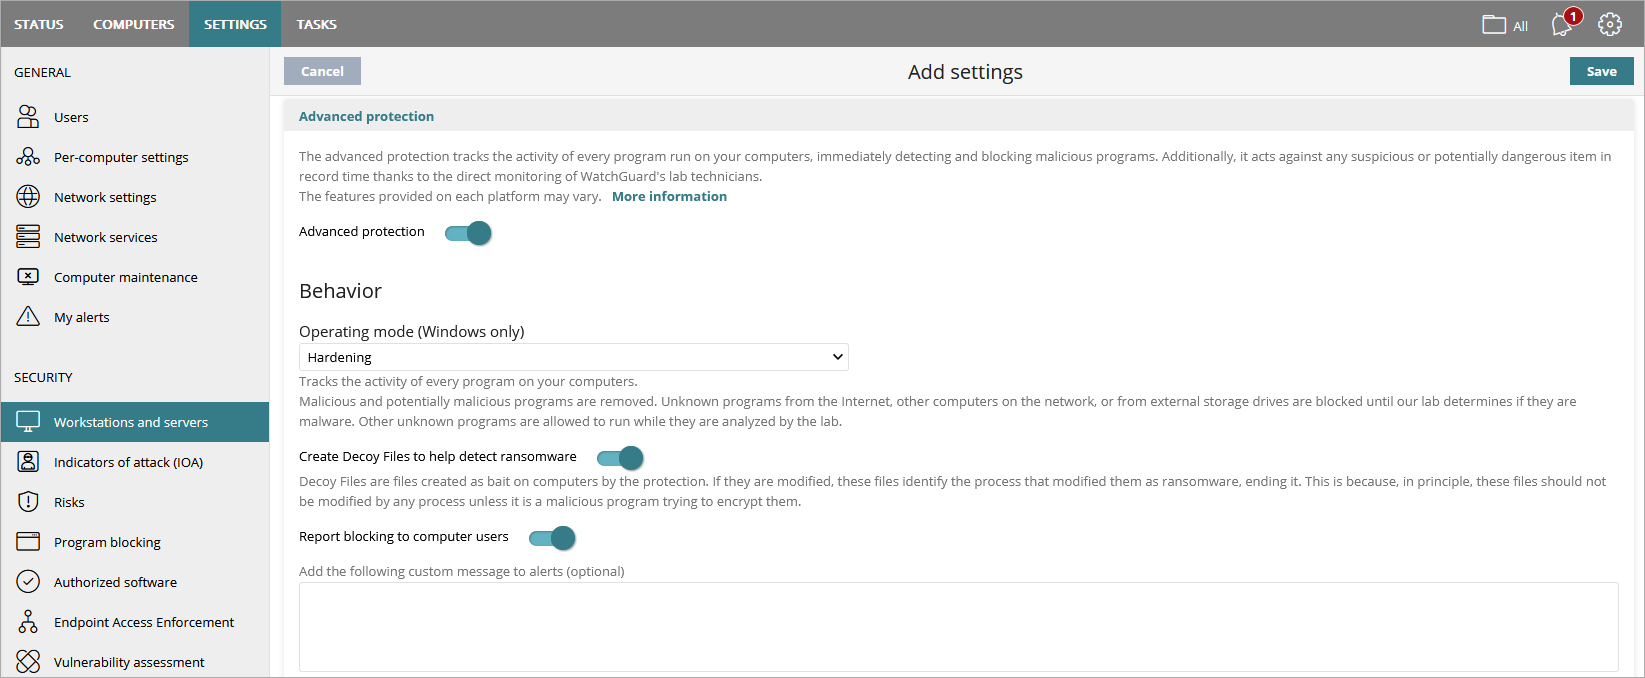Switch to the Computers tab
Image resolution: width=1645 pixels, height=678 pixels.
(x=134, y=24)
